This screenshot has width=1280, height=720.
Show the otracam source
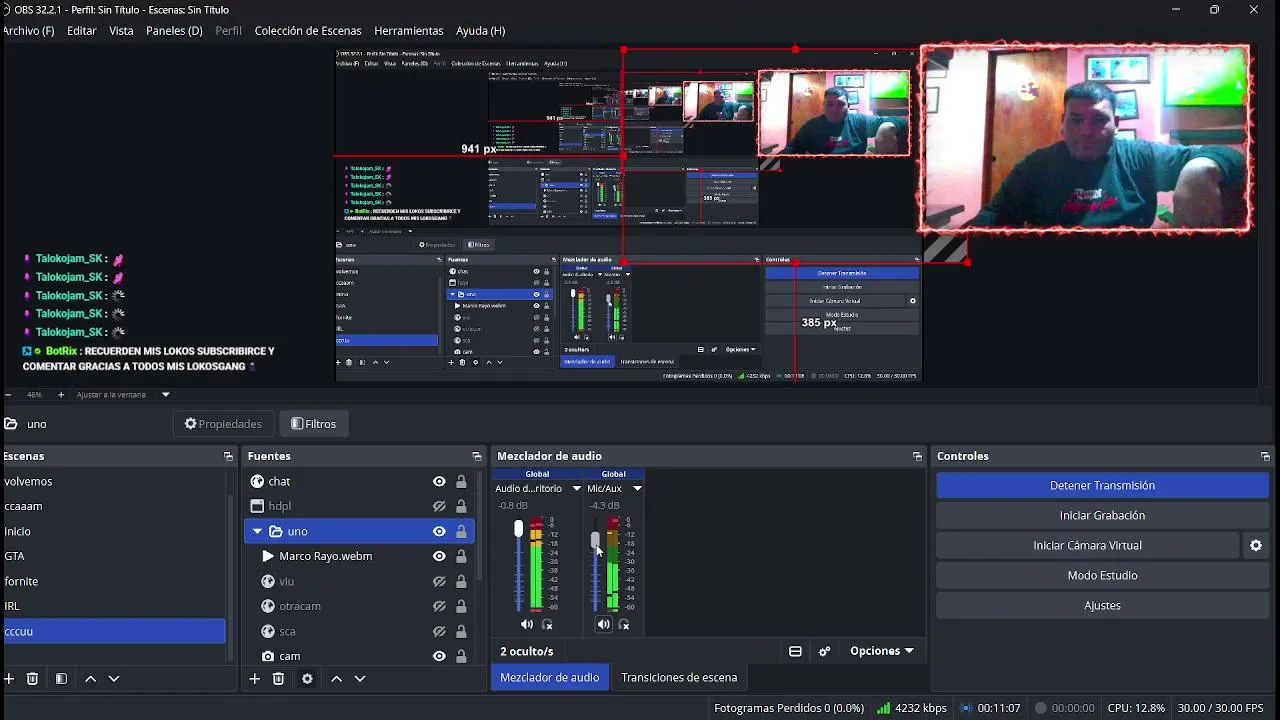(x=439, y=606)
